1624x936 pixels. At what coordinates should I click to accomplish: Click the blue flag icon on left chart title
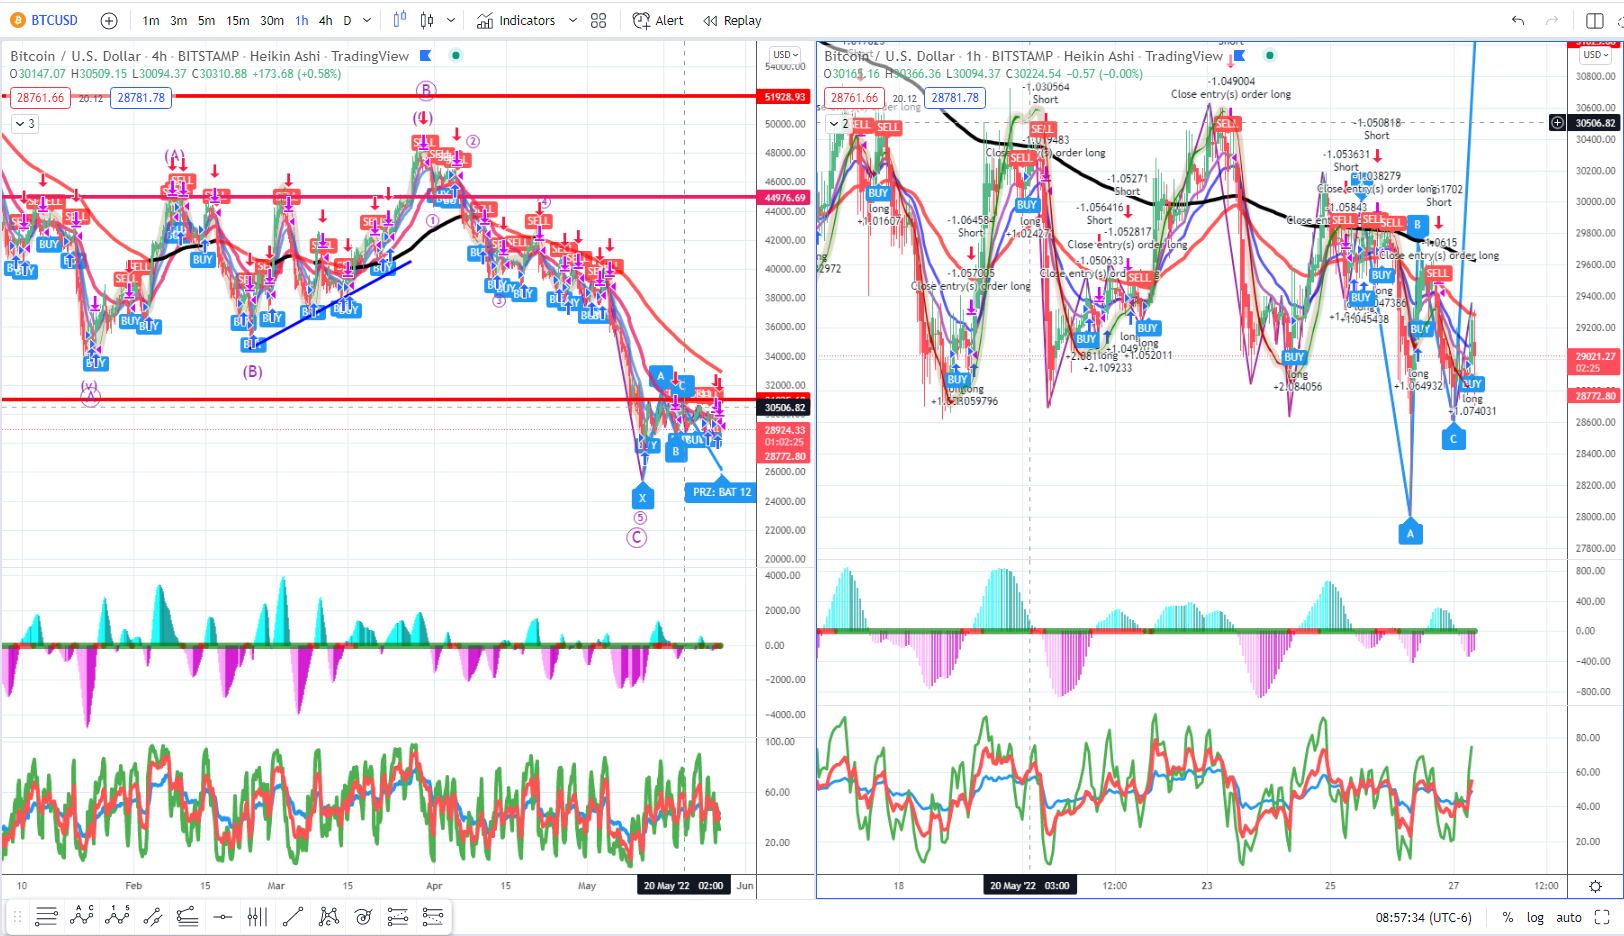tap(426, 56)
